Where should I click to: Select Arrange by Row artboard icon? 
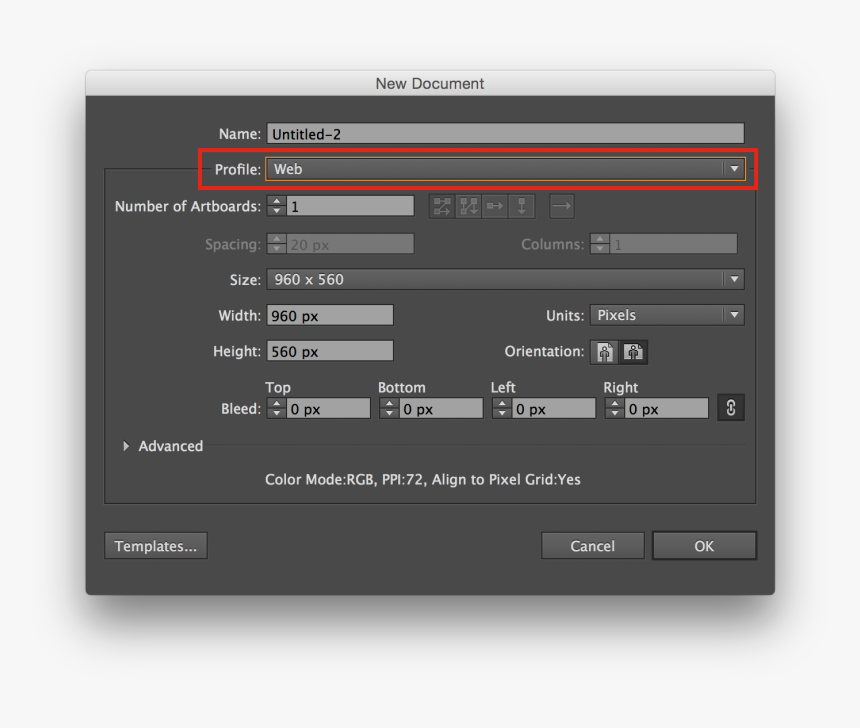tap(495, 206)
